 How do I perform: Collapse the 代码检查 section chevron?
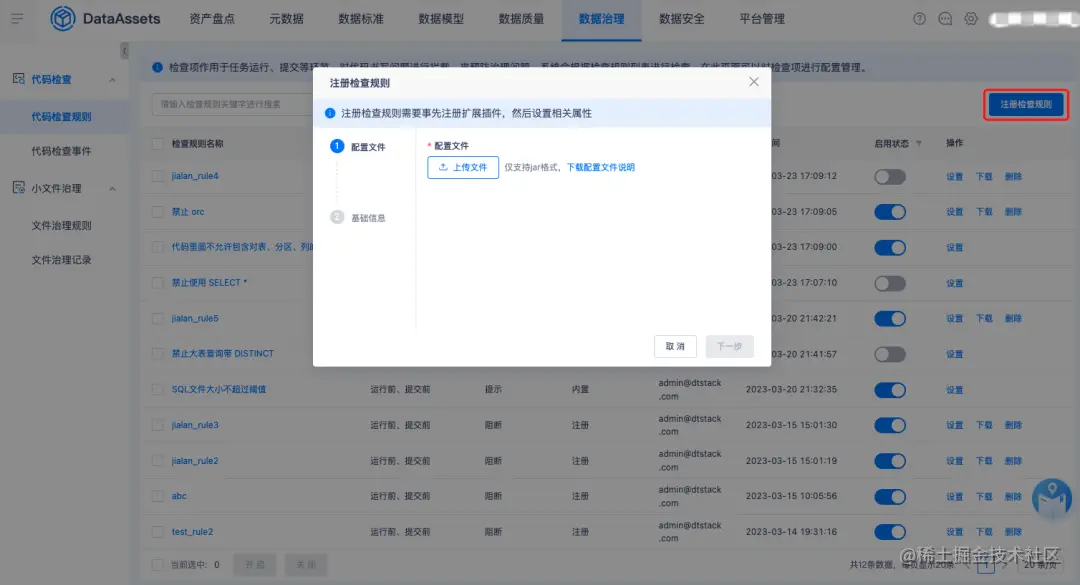[x=112, y=80]
